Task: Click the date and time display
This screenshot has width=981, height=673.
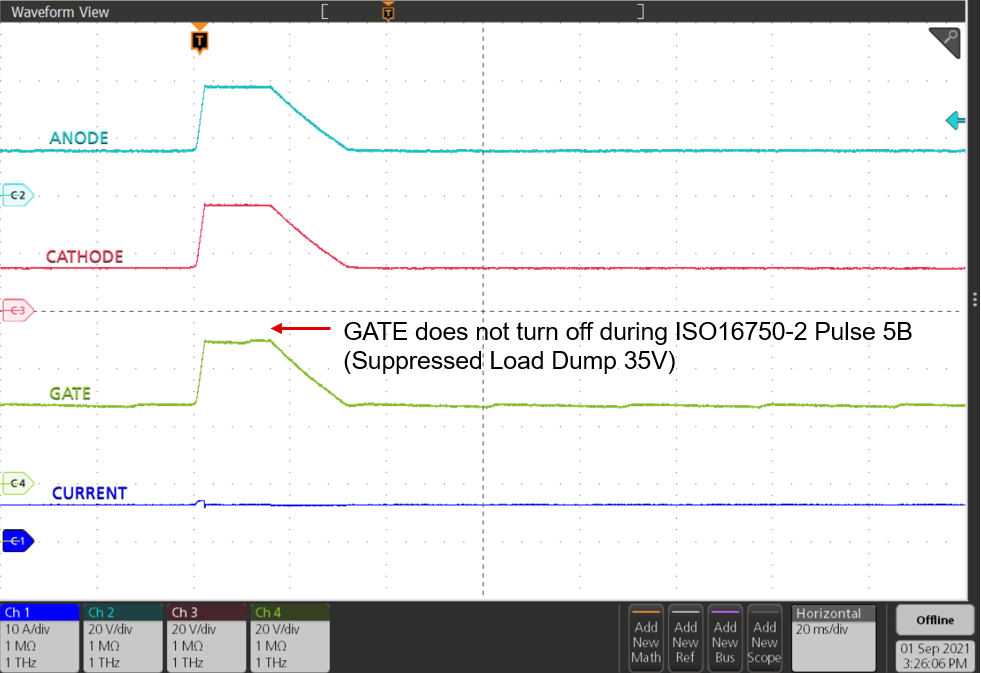Action: (x=934, y=655)
